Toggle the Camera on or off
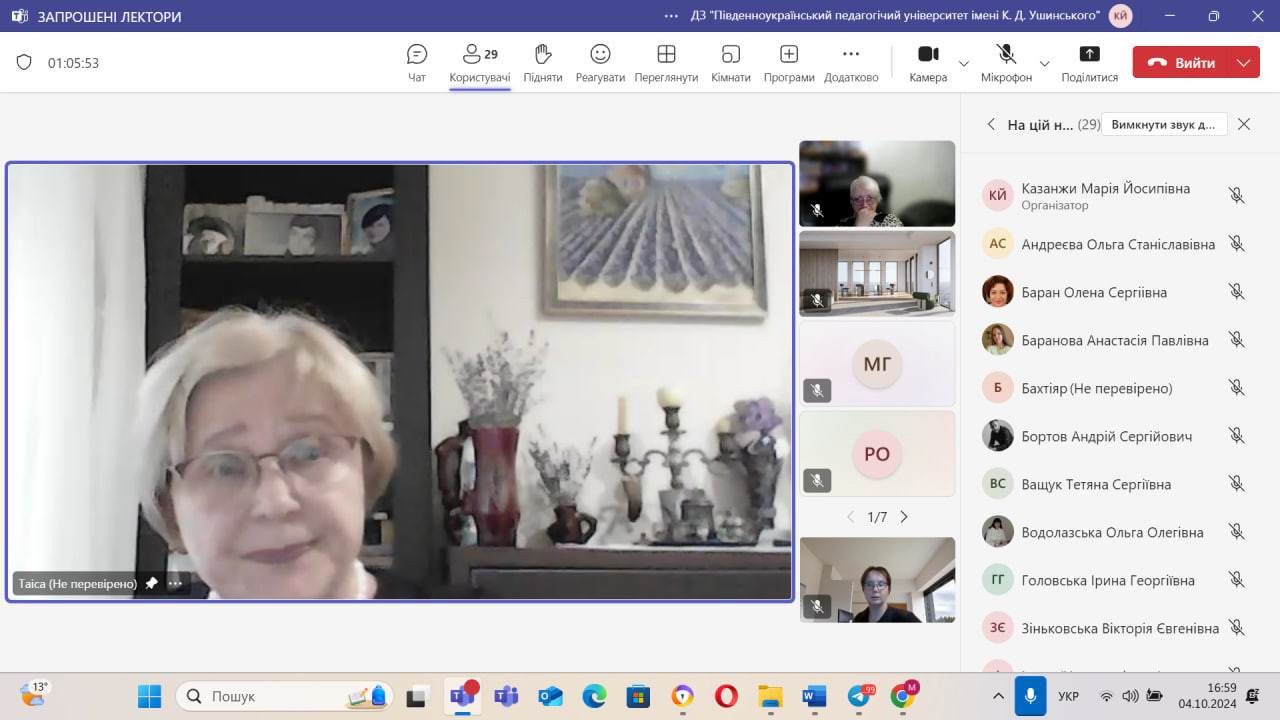 point(928,55)
